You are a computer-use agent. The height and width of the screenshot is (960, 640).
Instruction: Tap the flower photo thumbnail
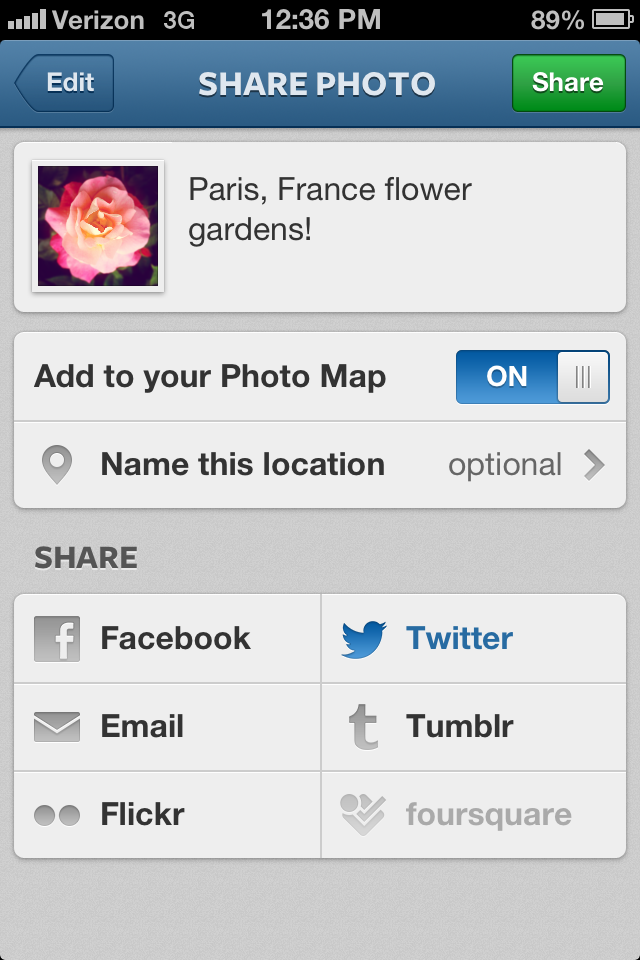(97, 223)
